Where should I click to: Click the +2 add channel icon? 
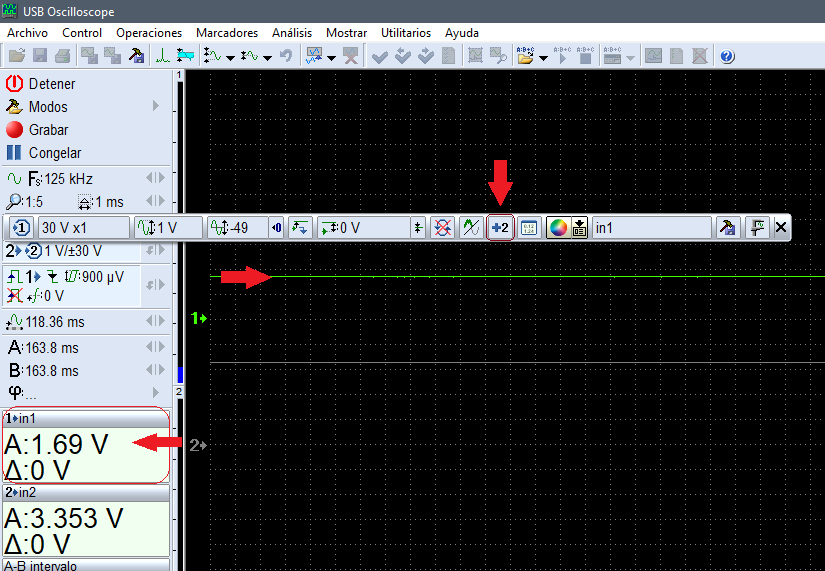(x=500, y=228)
